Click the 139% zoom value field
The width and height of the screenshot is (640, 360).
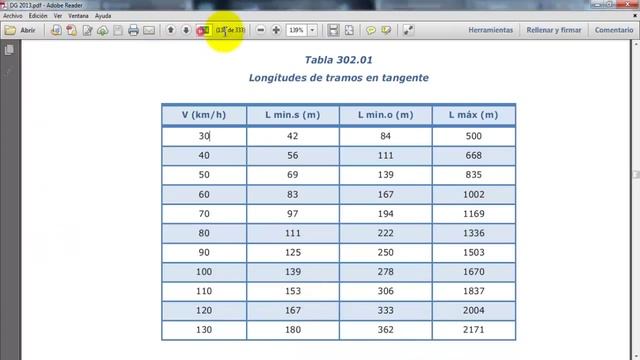point(297,30)
